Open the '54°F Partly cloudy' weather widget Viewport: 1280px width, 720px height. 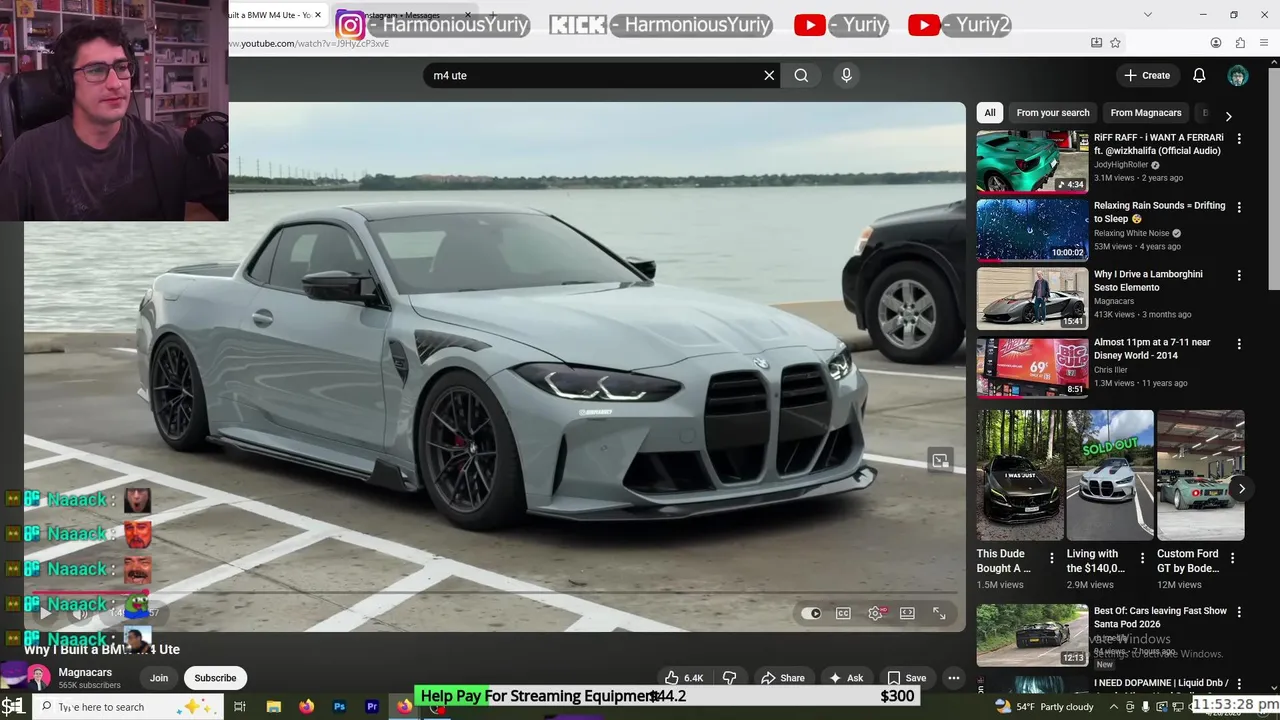(x=1044, y=707)
